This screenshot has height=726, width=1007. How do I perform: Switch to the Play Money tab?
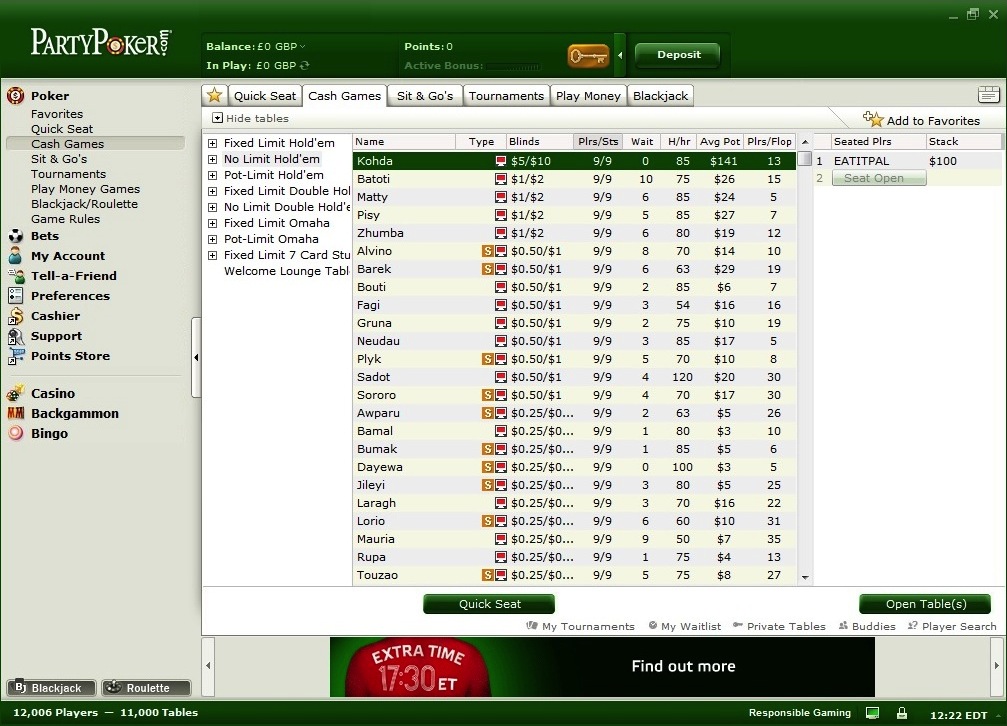[588, 96]
